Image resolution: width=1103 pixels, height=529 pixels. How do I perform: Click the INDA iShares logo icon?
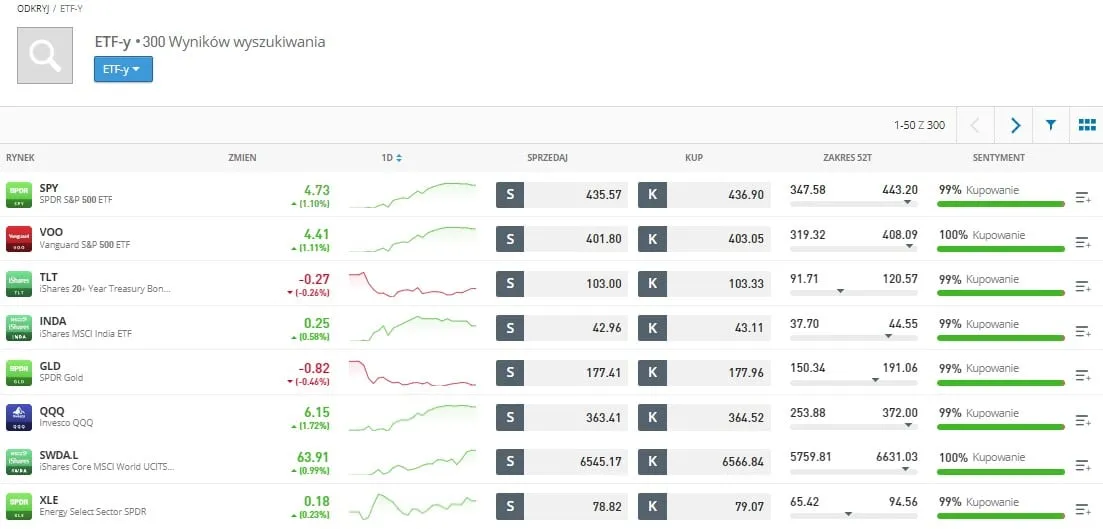(19, 328)
